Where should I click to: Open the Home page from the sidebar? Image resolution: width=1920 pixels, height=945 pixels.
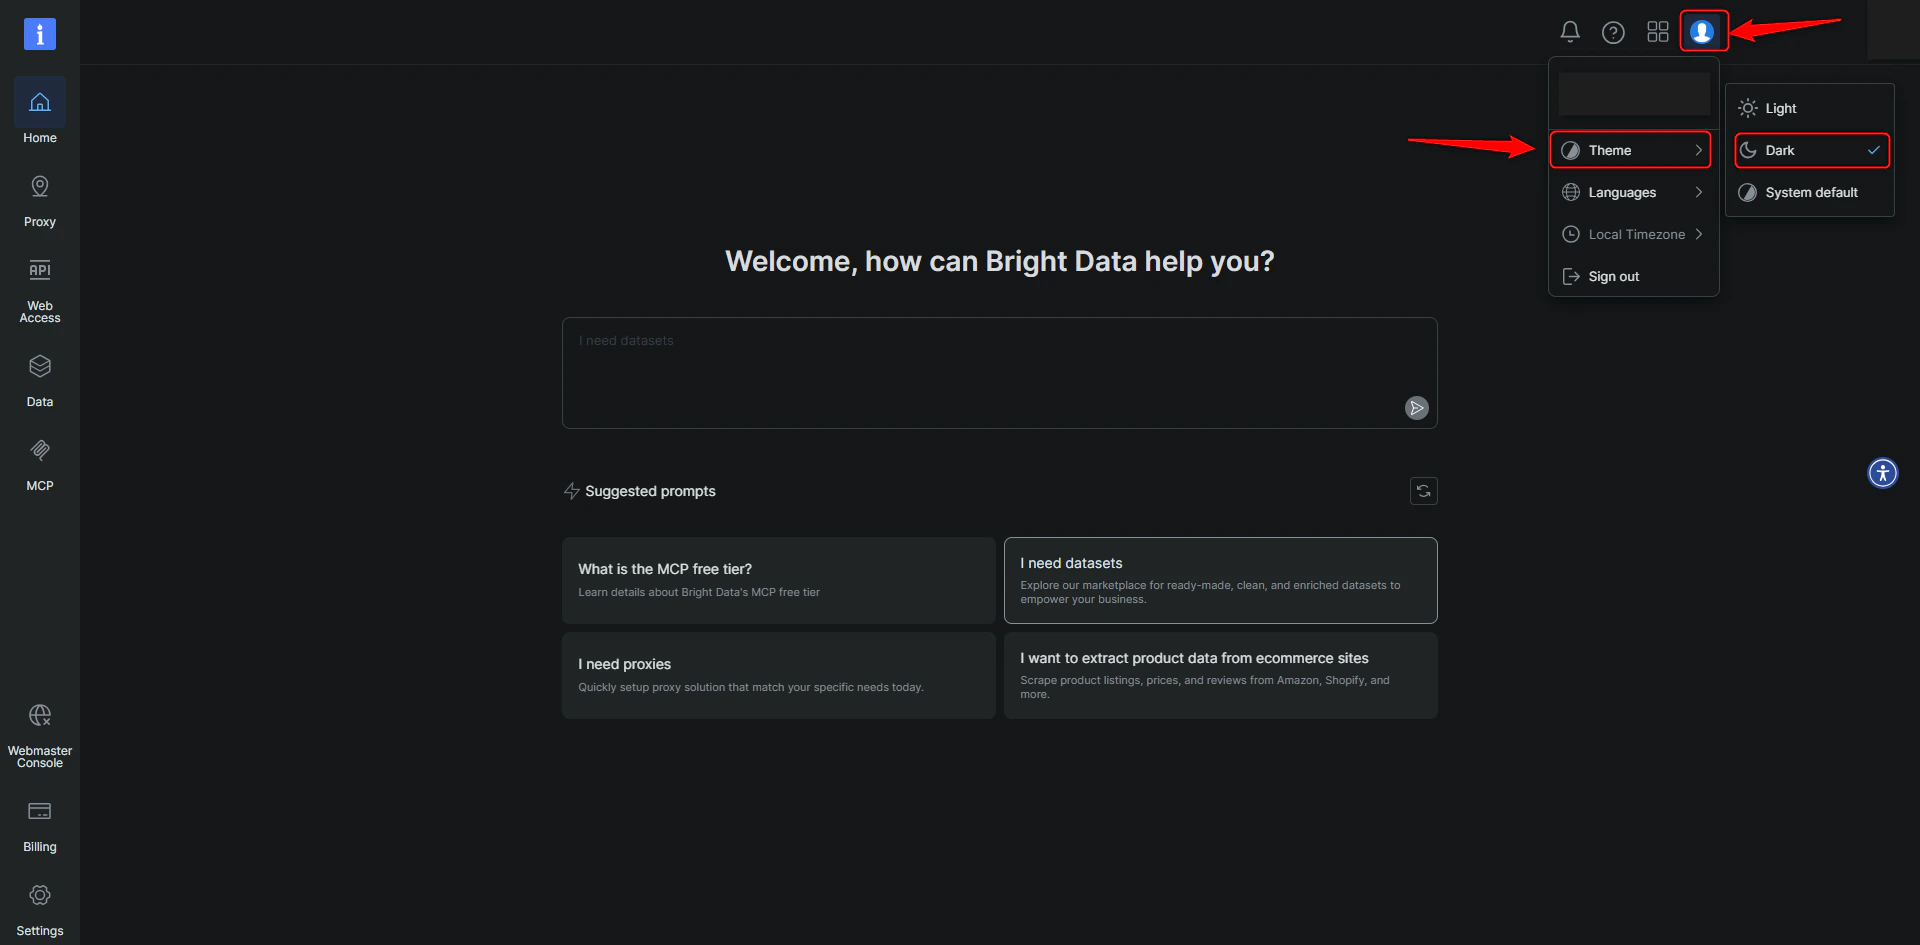coord(39,112)
